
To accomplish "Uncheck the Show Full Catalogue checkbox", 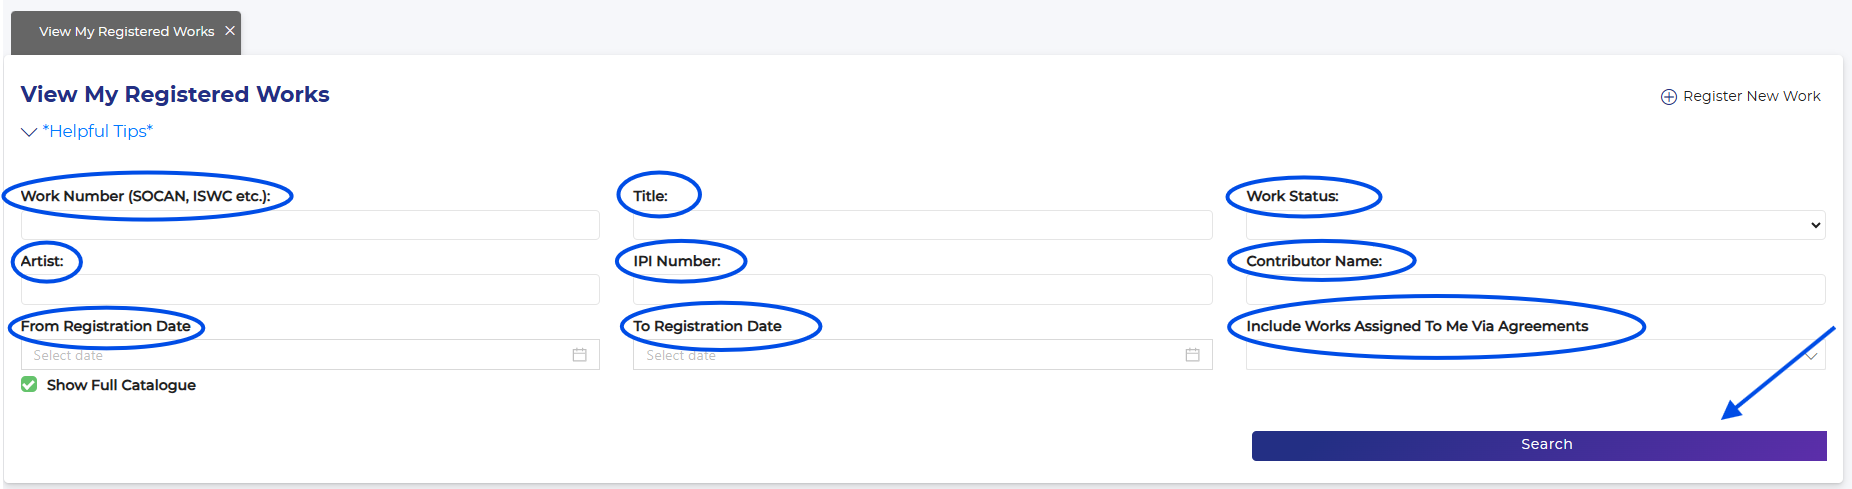I will tap(29, 385).
